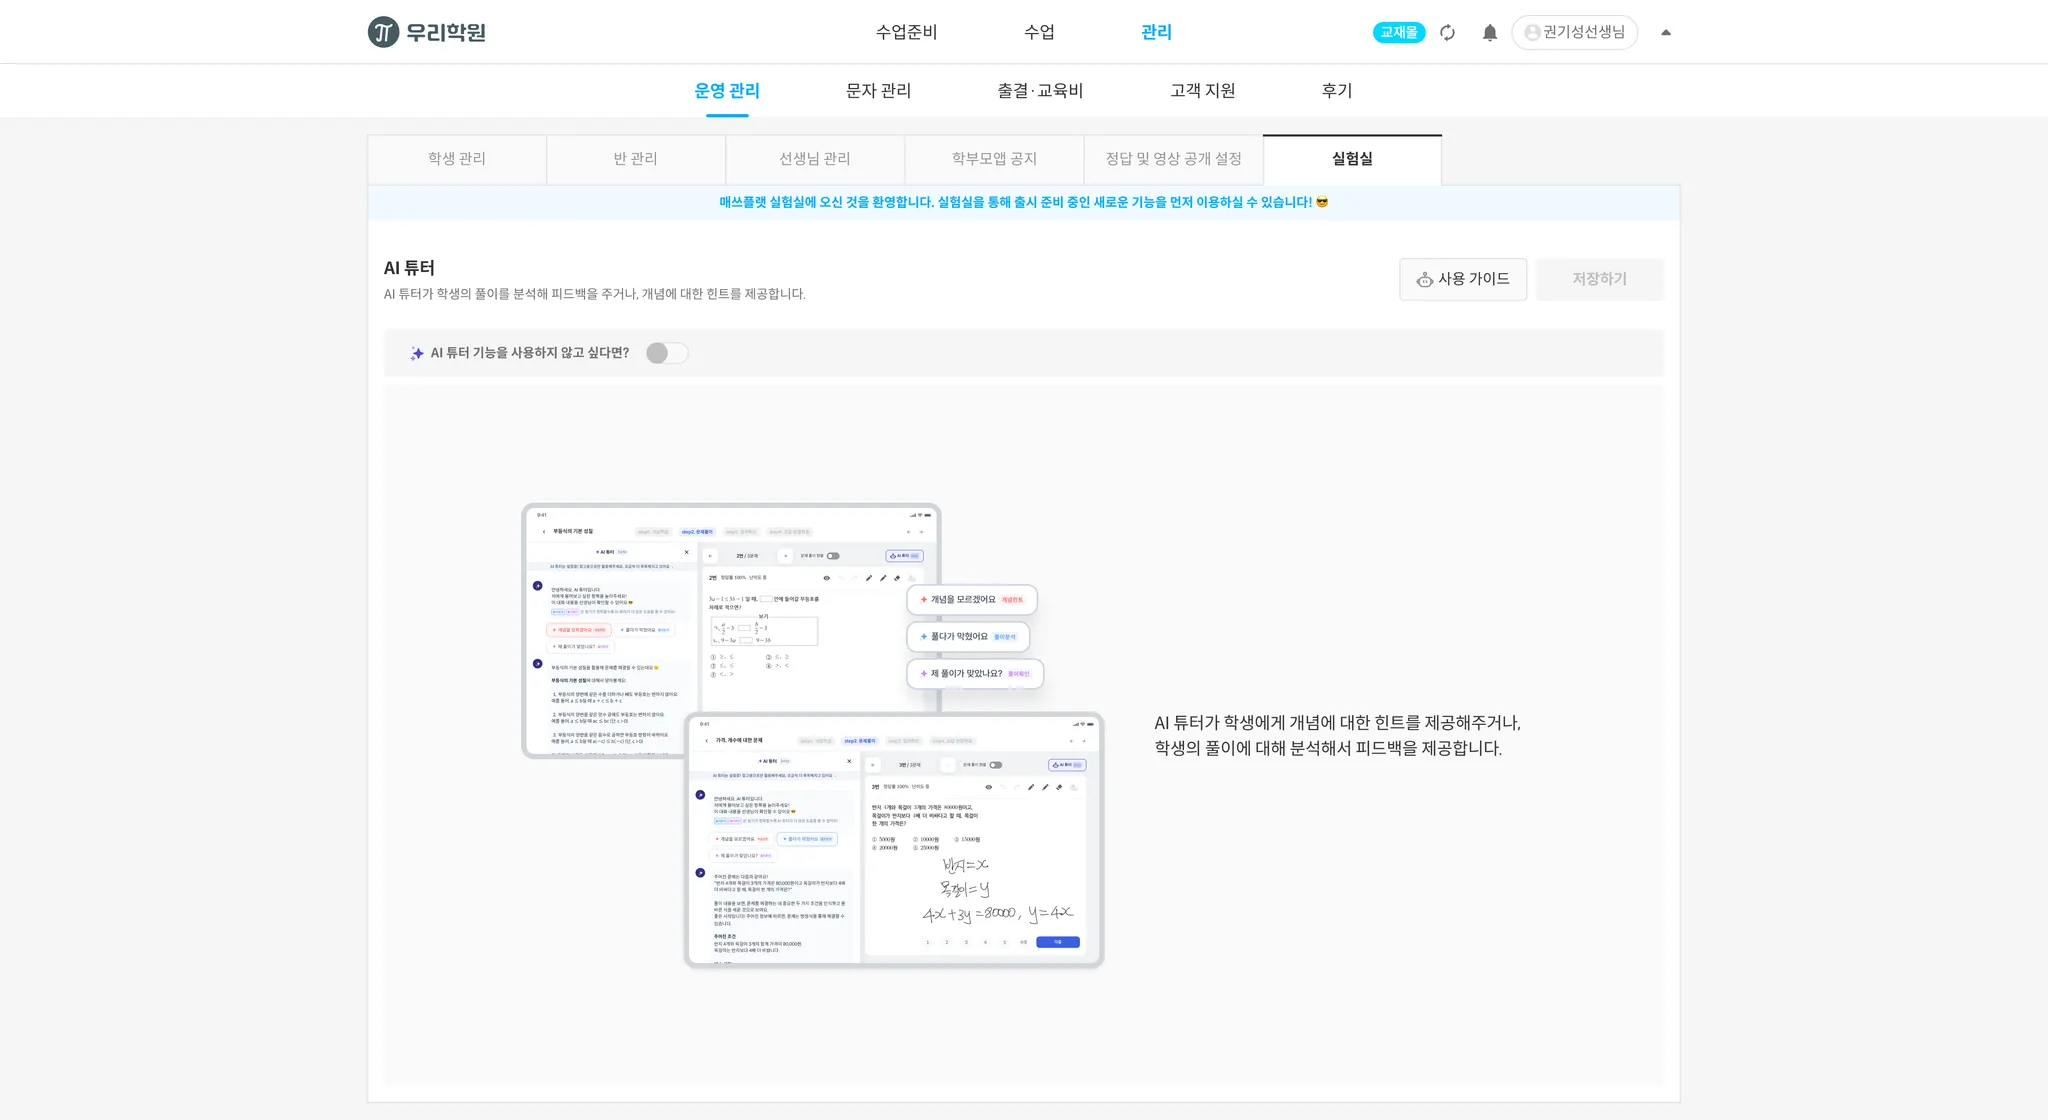Image resolution: width=2048 pixels, height=1120 pixels.
Task: Switch to the 출결·교육비 tab
Action: pyautogui.click(x=1040, y=90)
